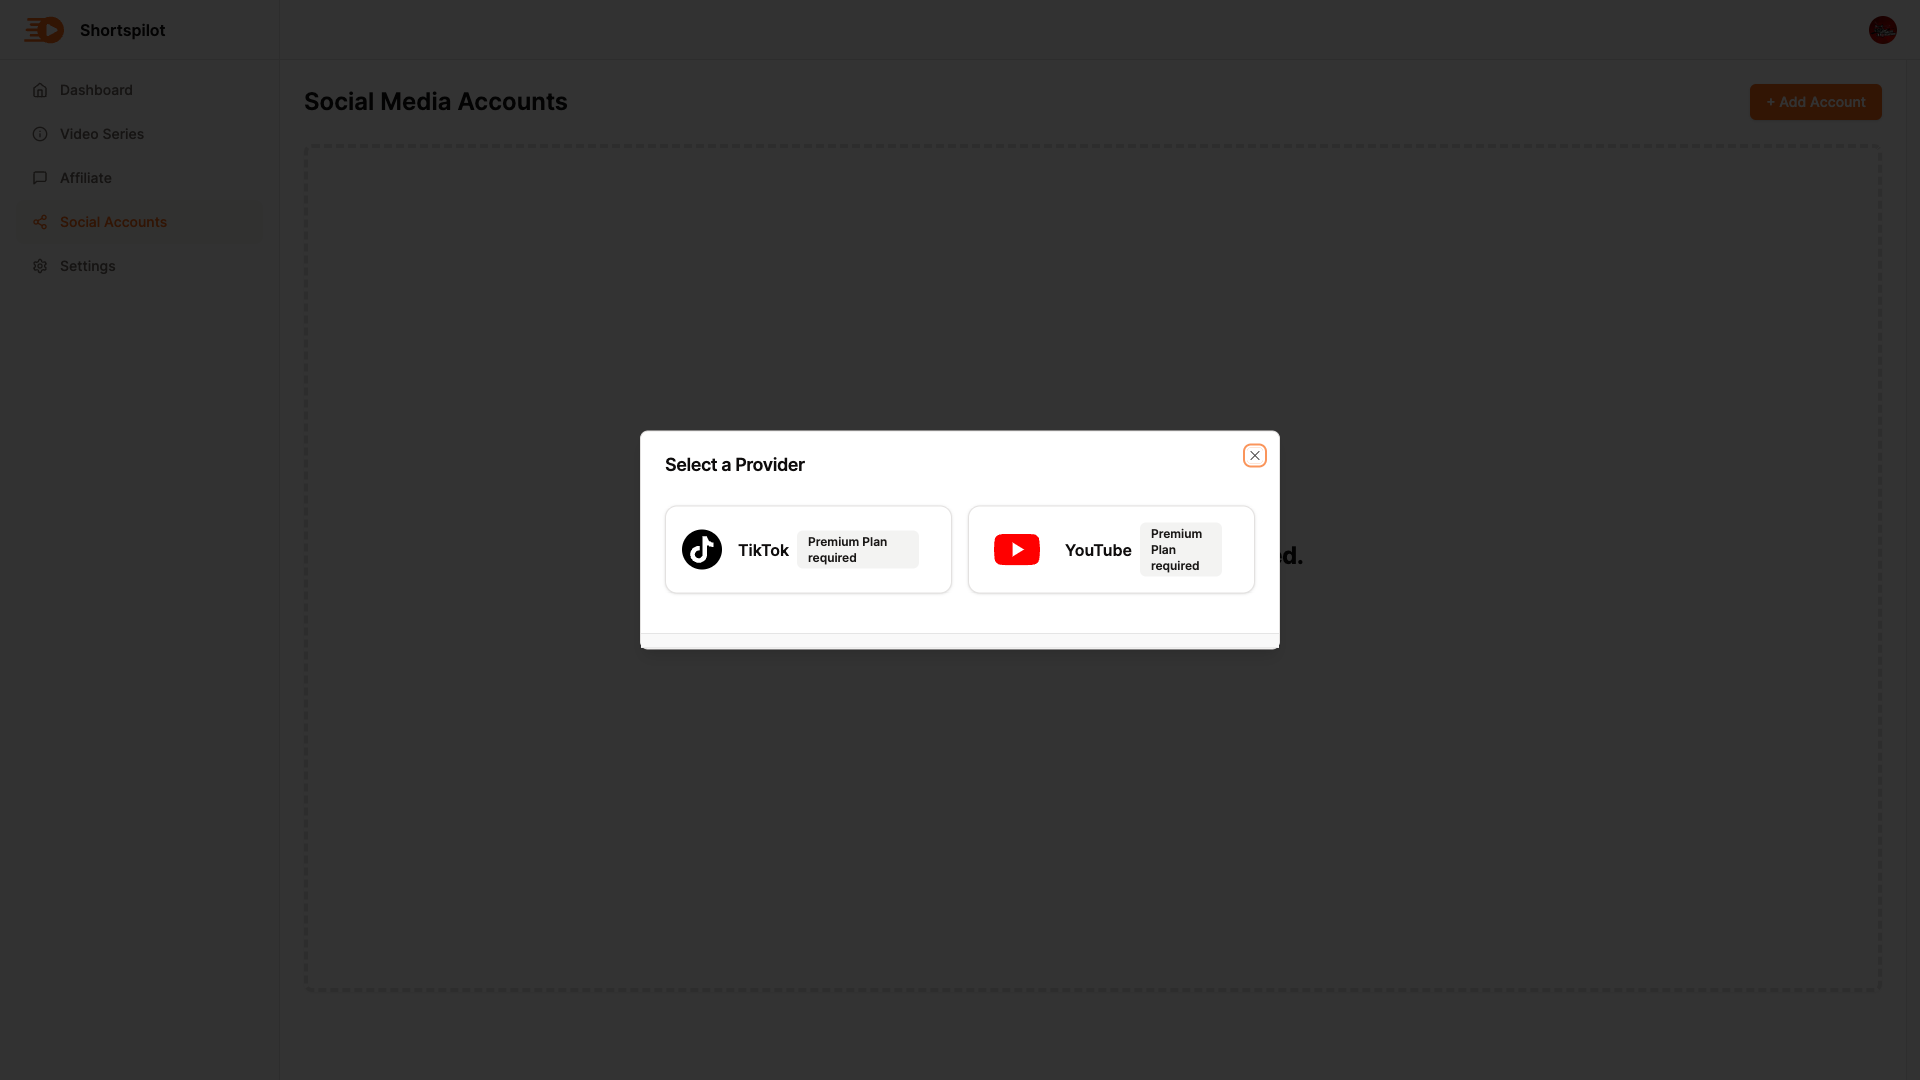Close the Select a Provider dialog
The height and width of the screenshot is (1080, 1920).
1254,456
